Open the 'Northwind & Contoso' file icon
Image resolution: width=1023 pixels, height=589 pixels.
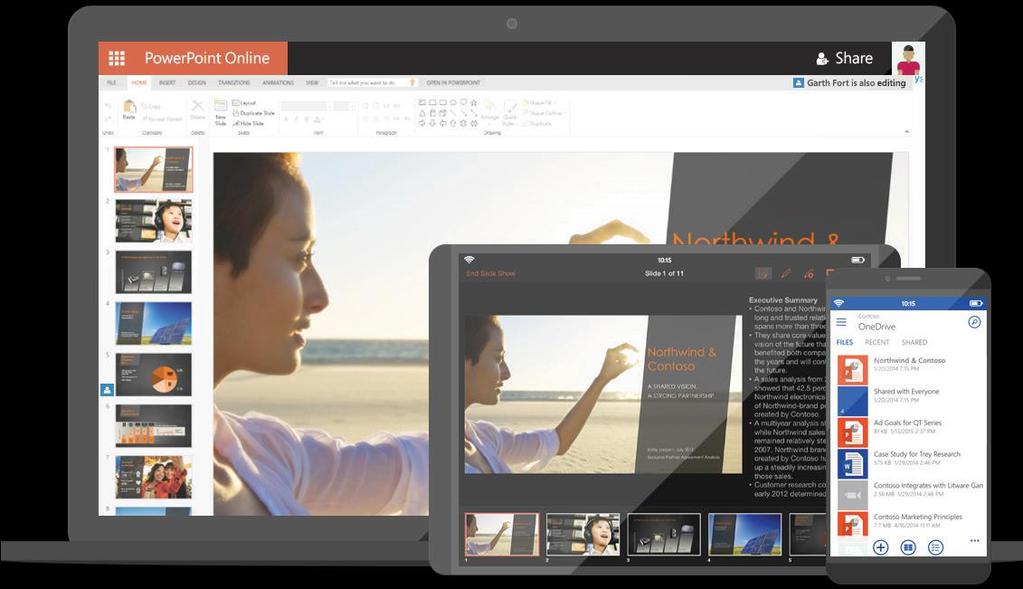point(853,370)
